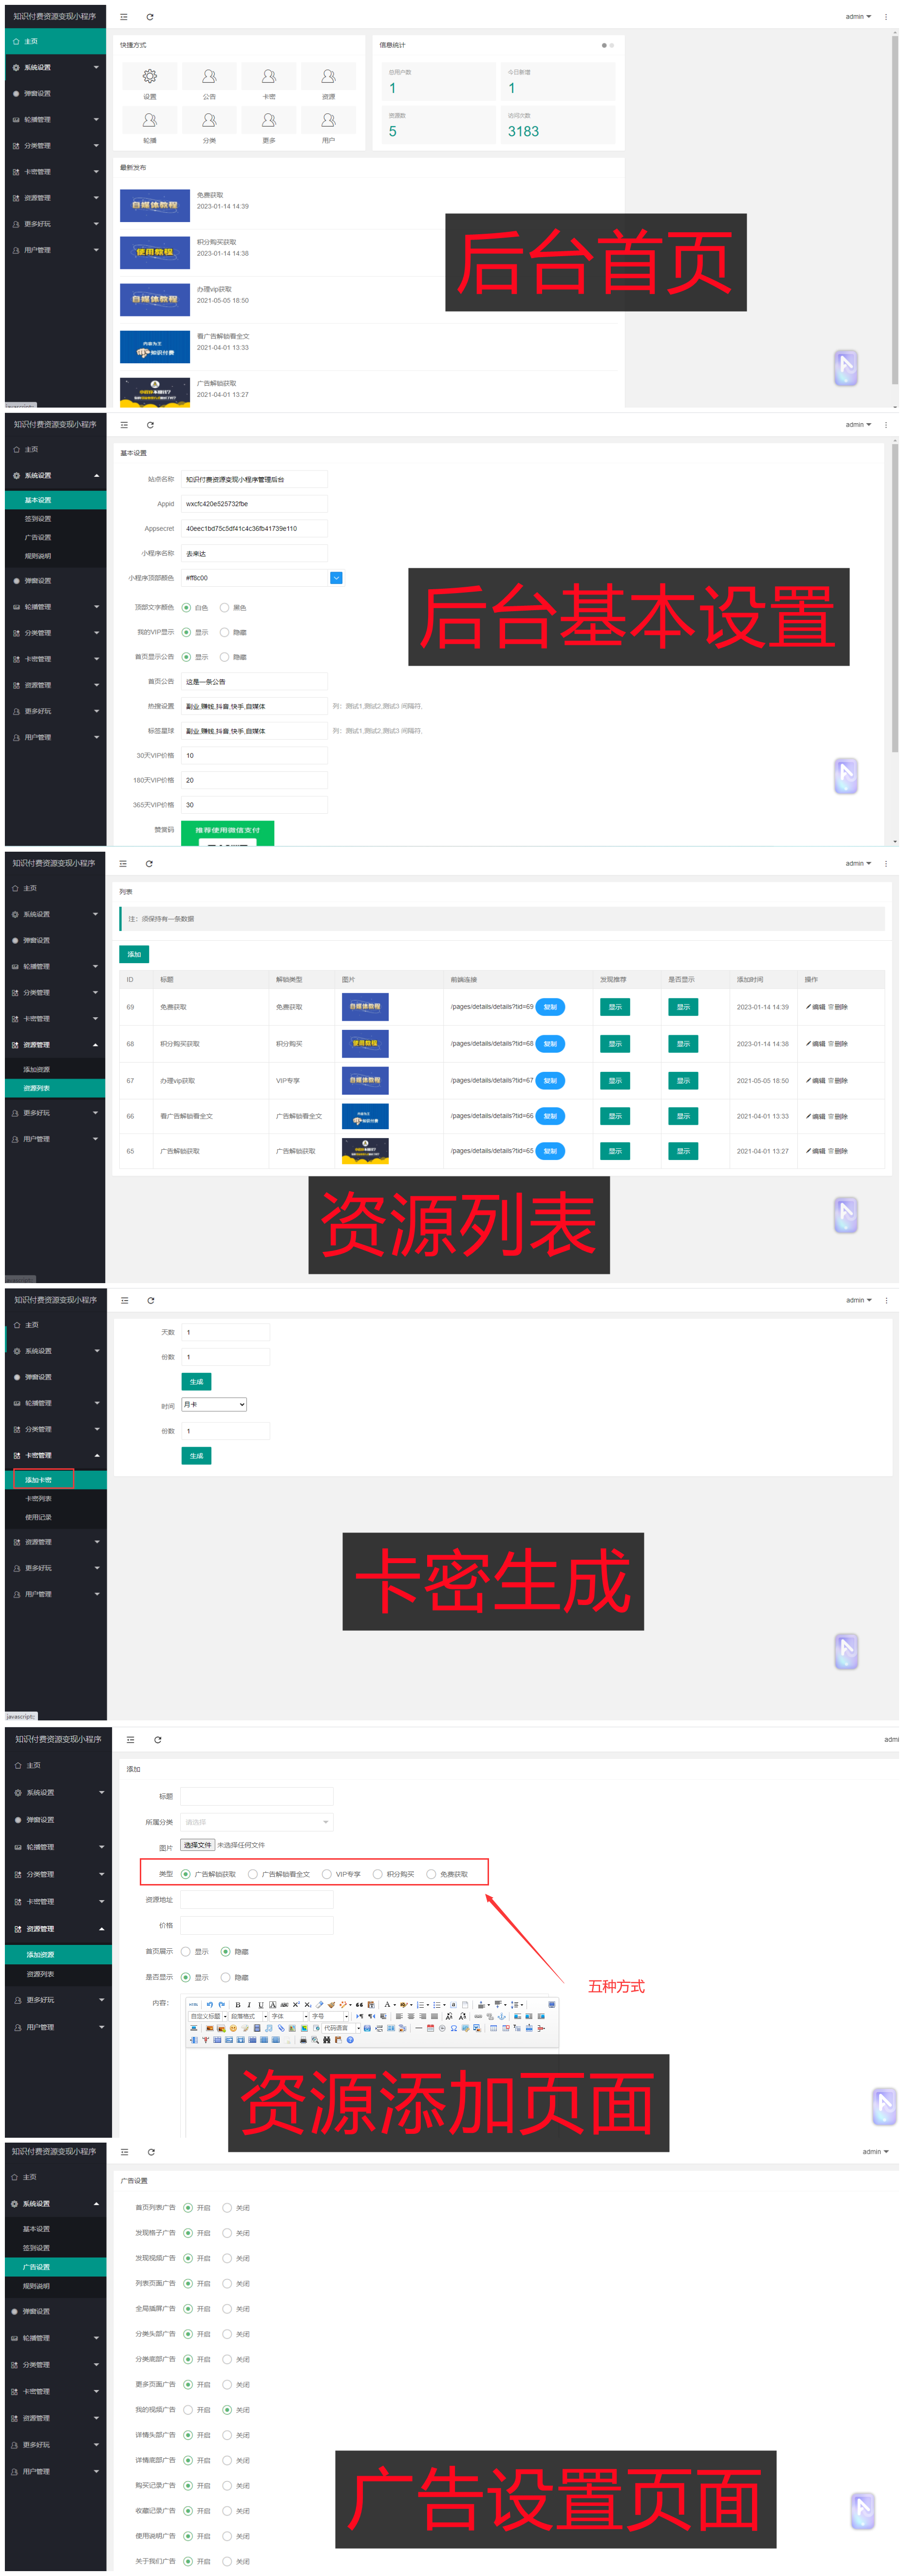Open the 字号 size dropdown in editor

click(x=330, y=2017)
